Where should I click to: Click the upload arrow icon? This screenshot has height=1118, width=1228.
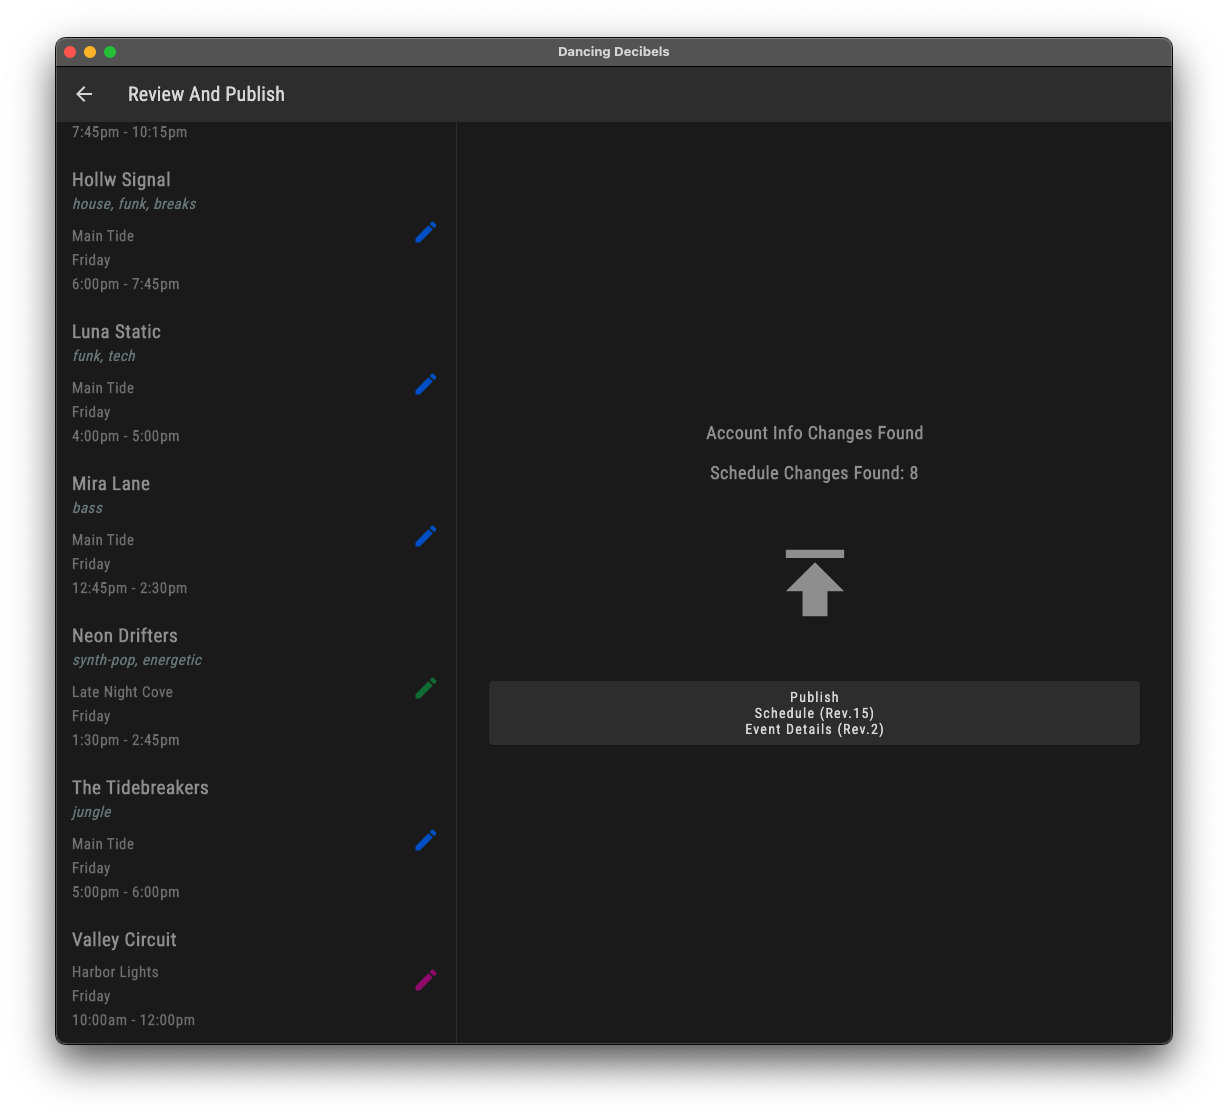[814, 583]
